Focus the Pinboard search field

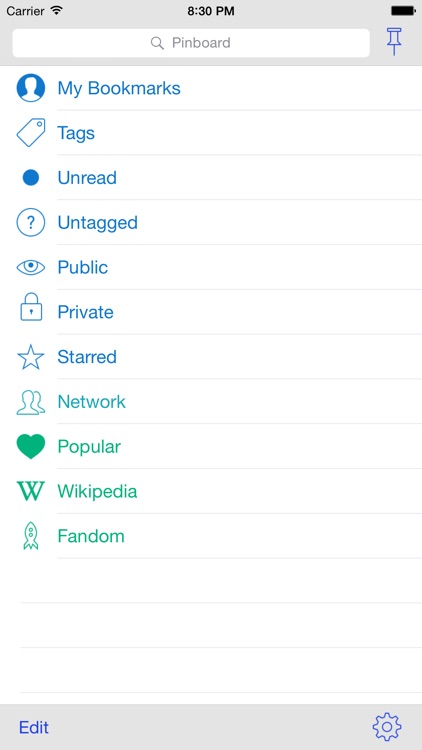[x=191, y=43]
